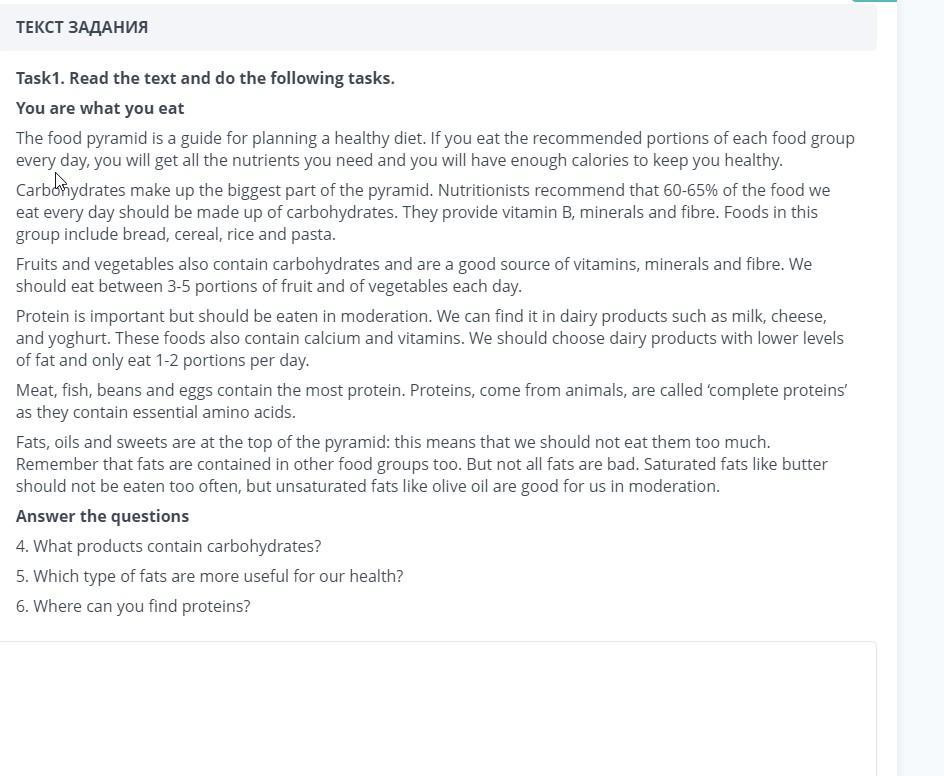The width and height of the screenshot is (944, 776).
Task: Click question 6 'Where can you find proteins?'
Action: pos(133,606)
